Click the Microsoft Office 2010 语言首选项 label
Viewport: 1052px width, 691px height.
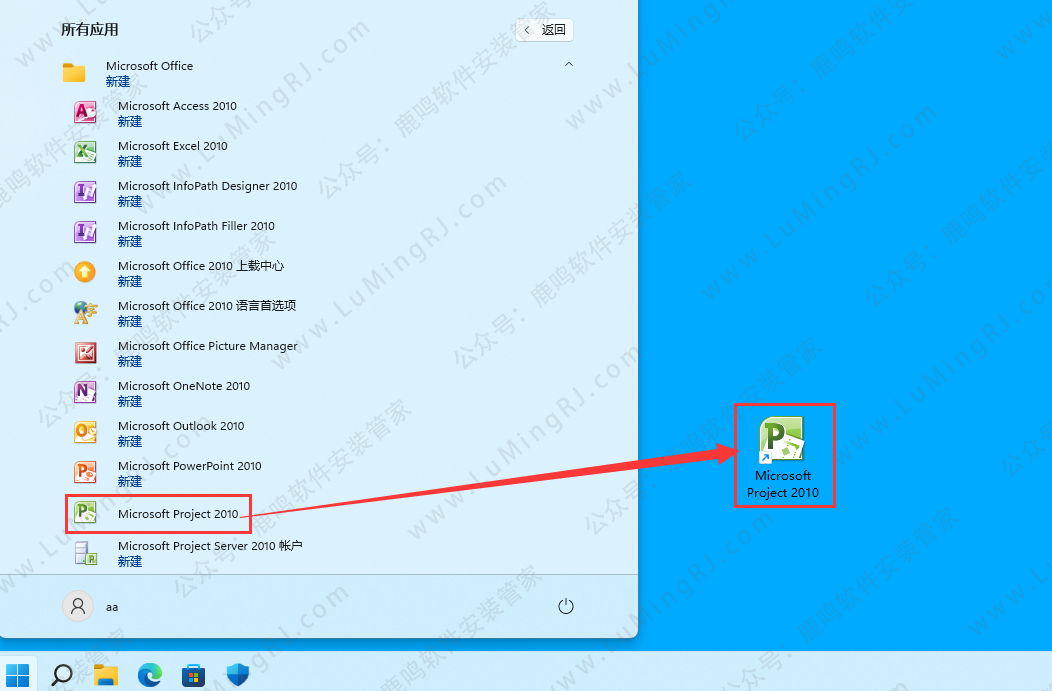pos(207,306)
